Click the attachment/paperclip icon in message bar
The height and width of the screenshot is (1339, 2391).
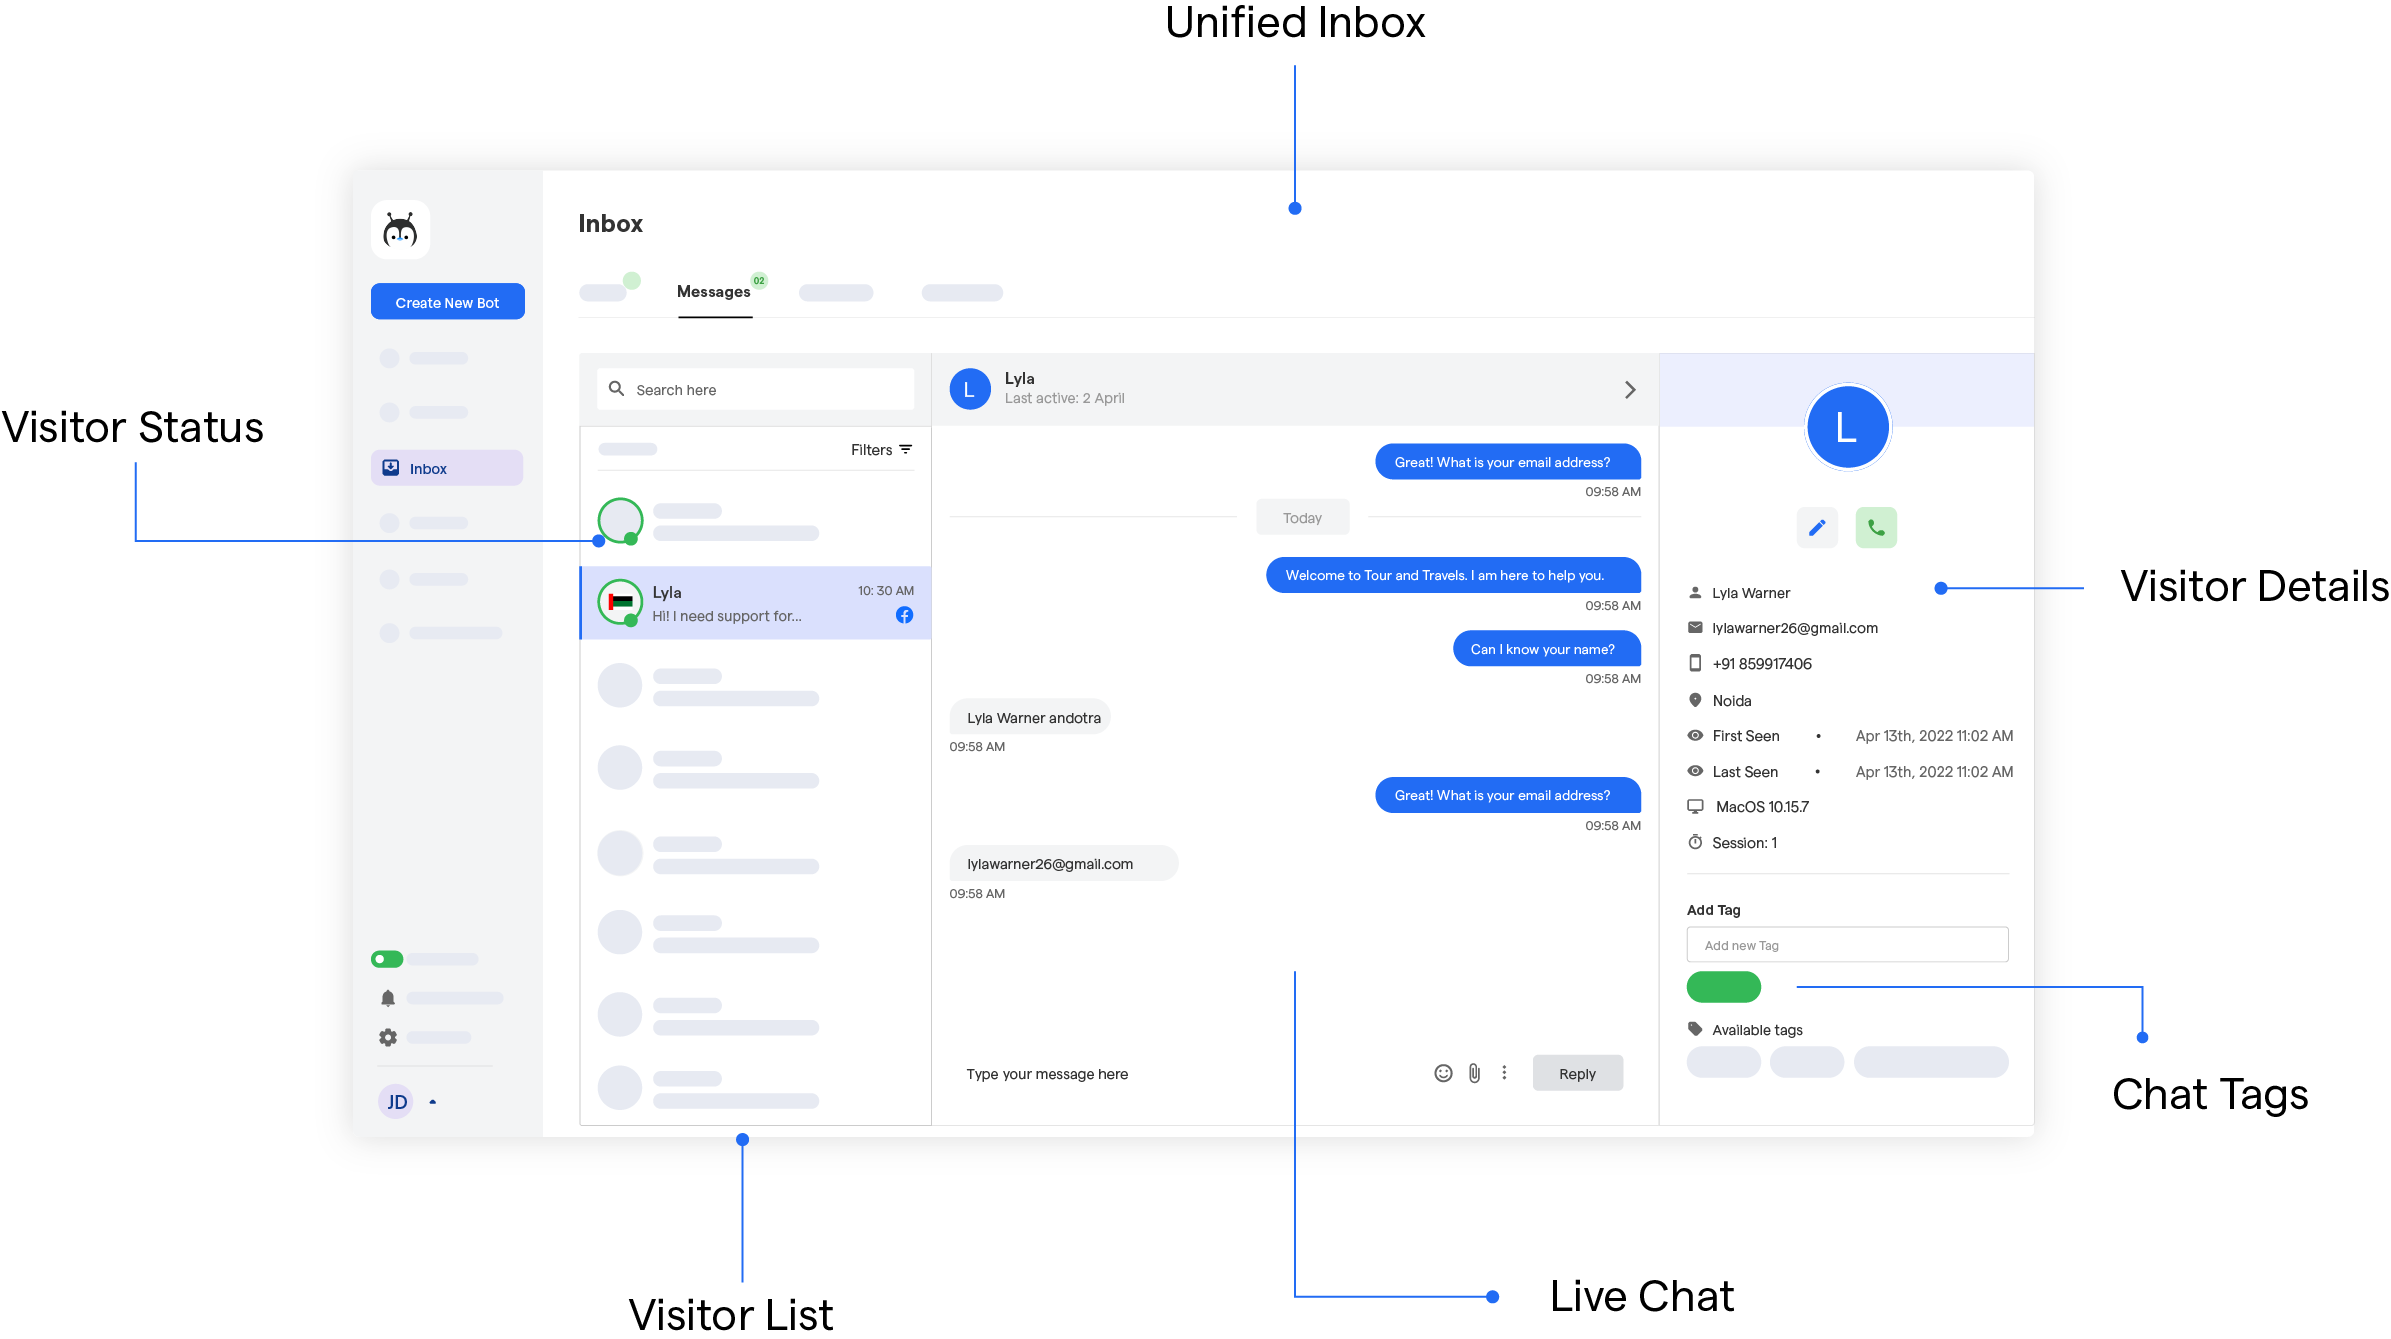(x=1473, y=1073)
